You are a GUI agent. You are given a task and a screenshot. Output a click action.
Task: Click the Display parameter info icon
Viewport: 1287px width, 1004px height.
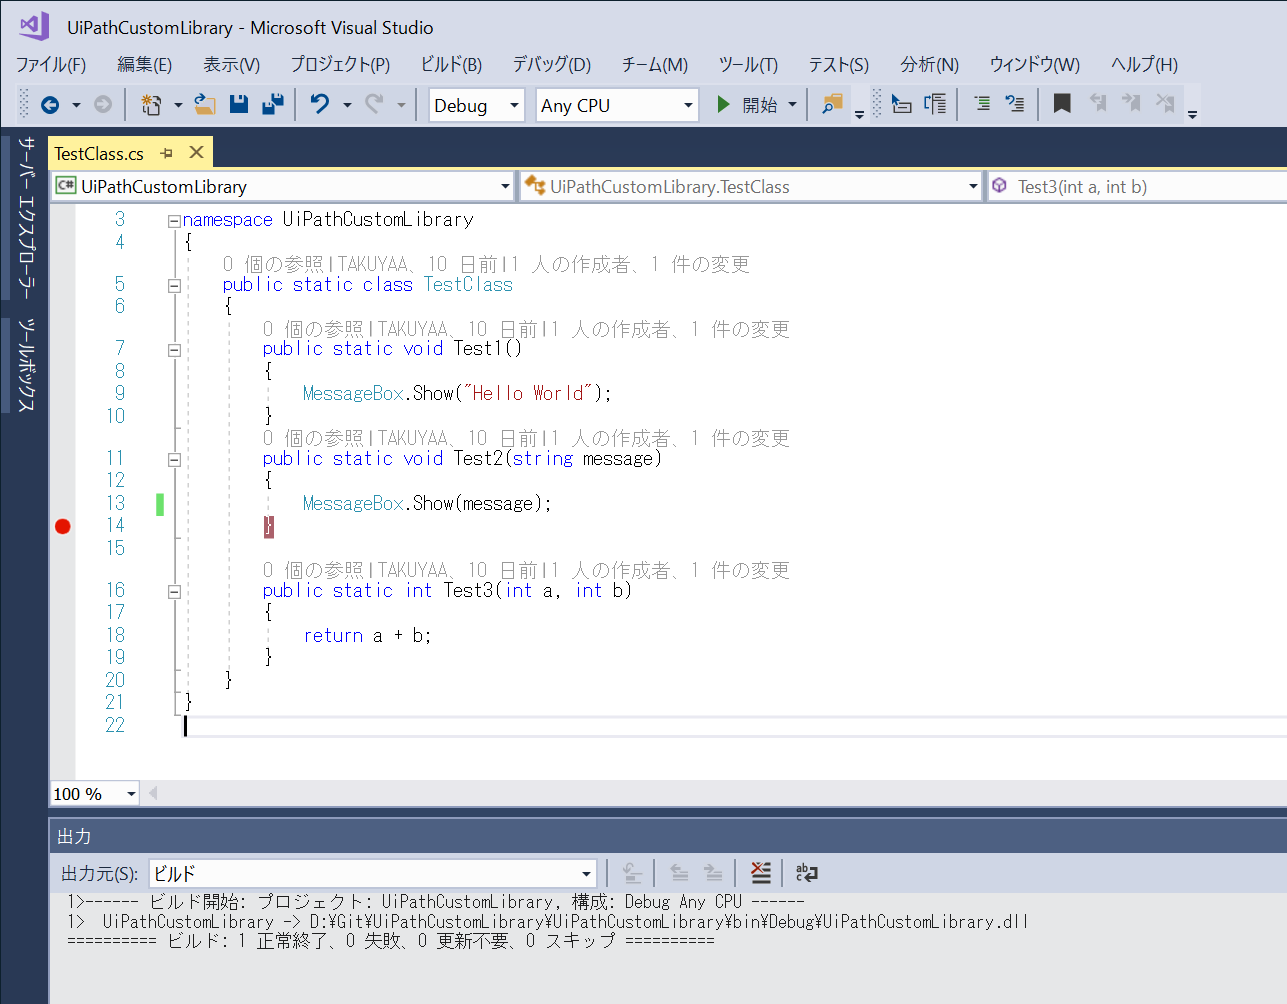[x=936, y=104]
